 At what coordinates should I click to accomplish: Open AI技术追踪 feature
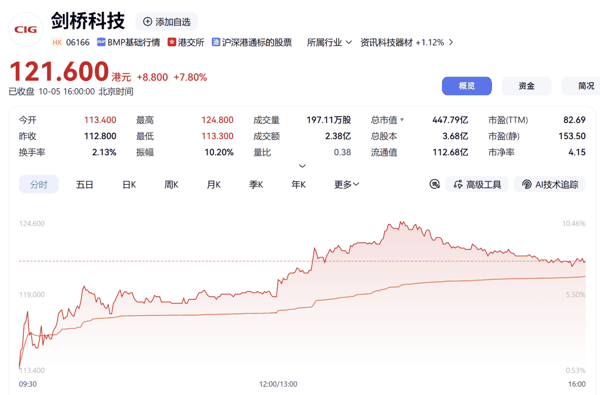click(x=549, y=184)
